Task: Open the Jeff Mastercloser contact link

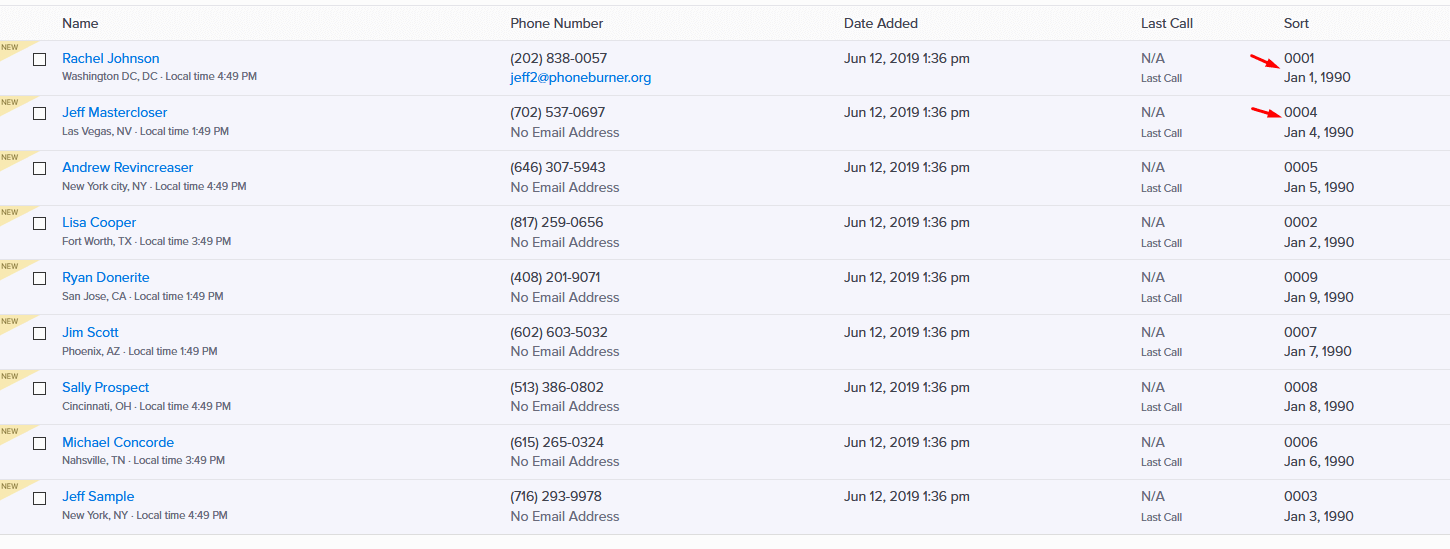Action: click(x=115, y=112)
